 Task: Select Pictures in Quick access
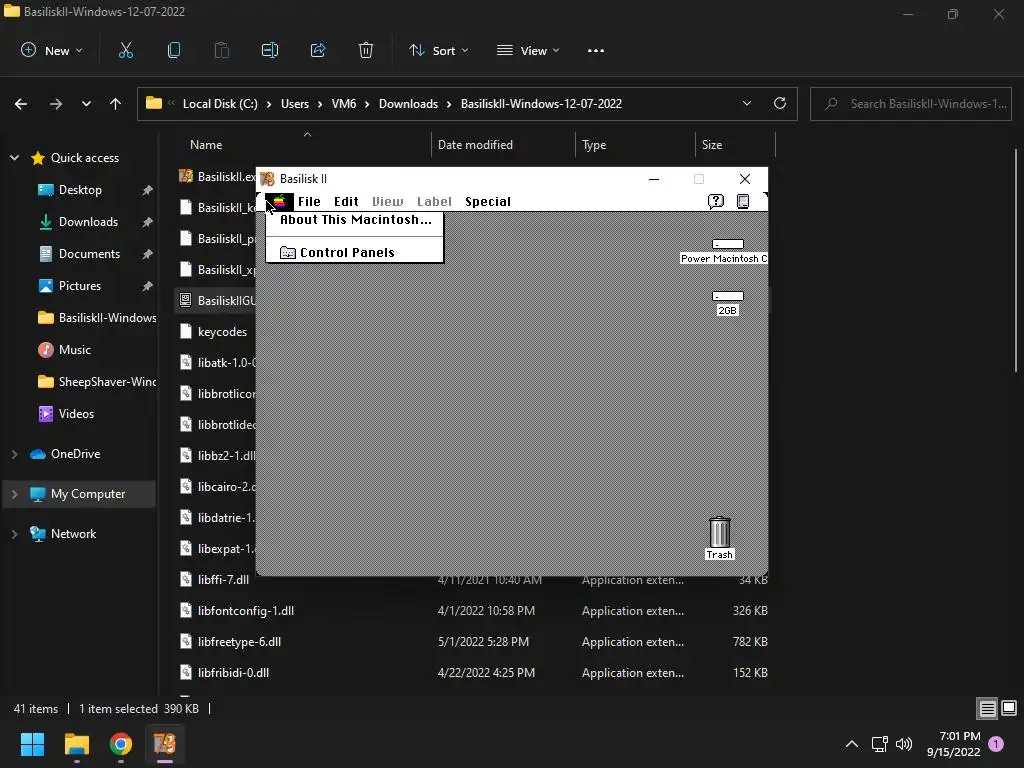tap(80, 286)
